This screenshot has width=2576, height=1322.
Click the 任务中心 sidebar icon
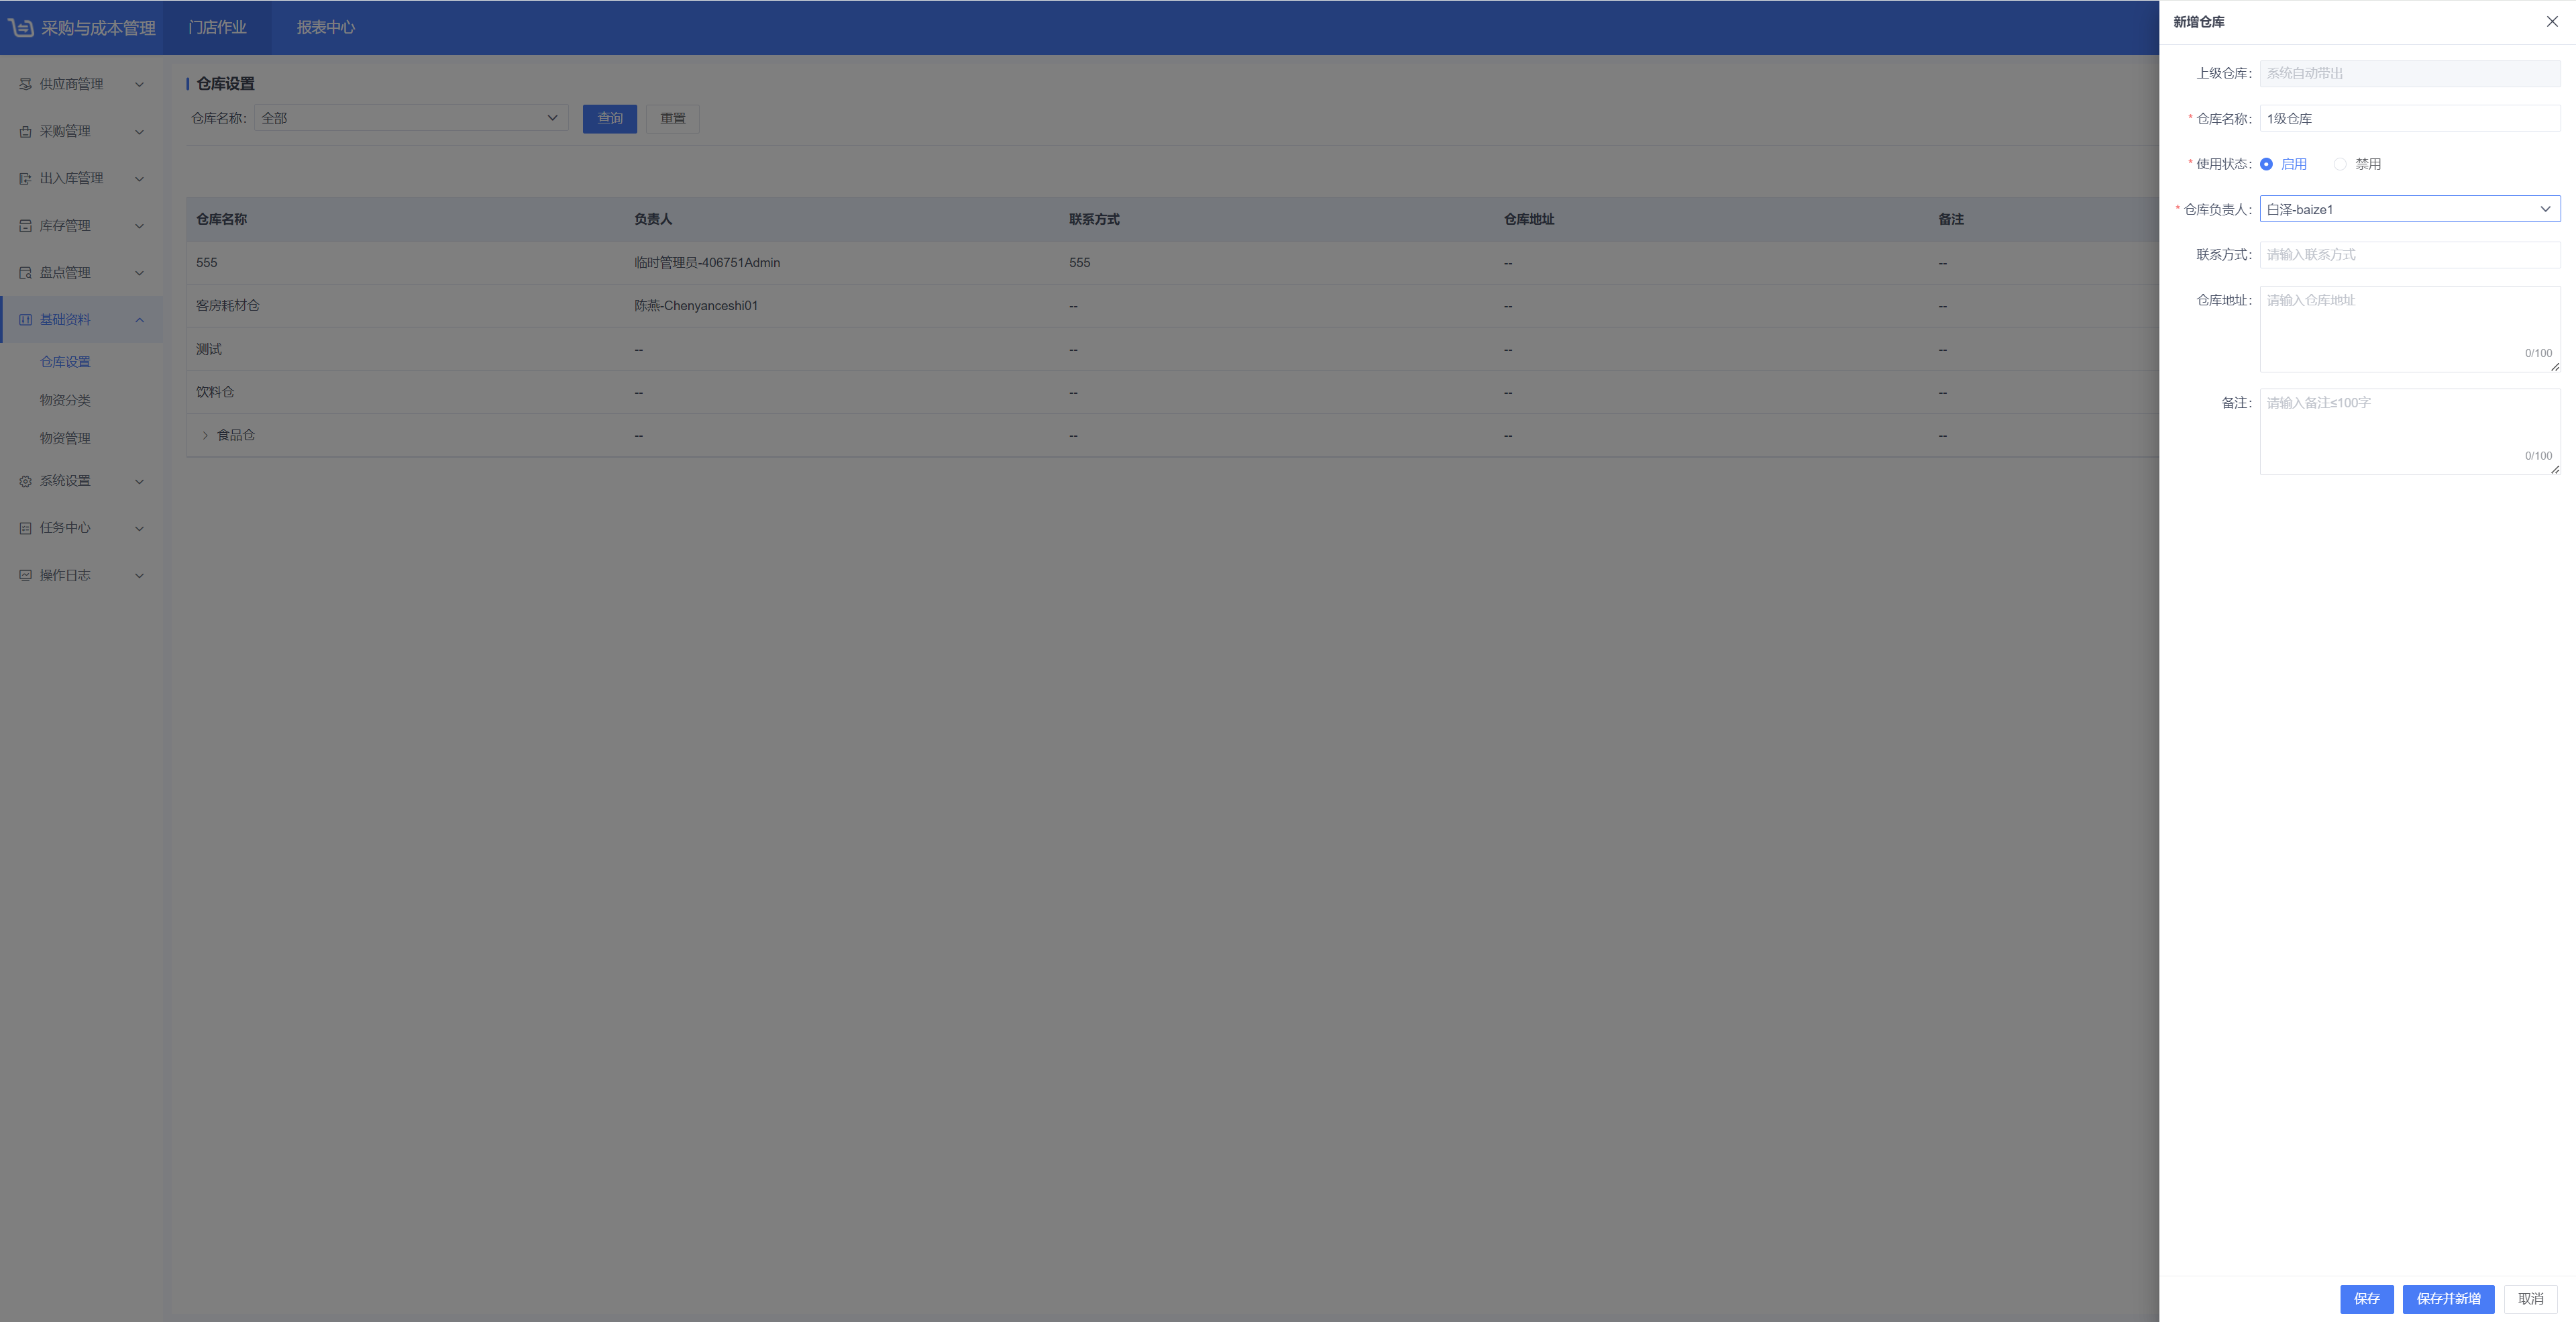[25, 528]
